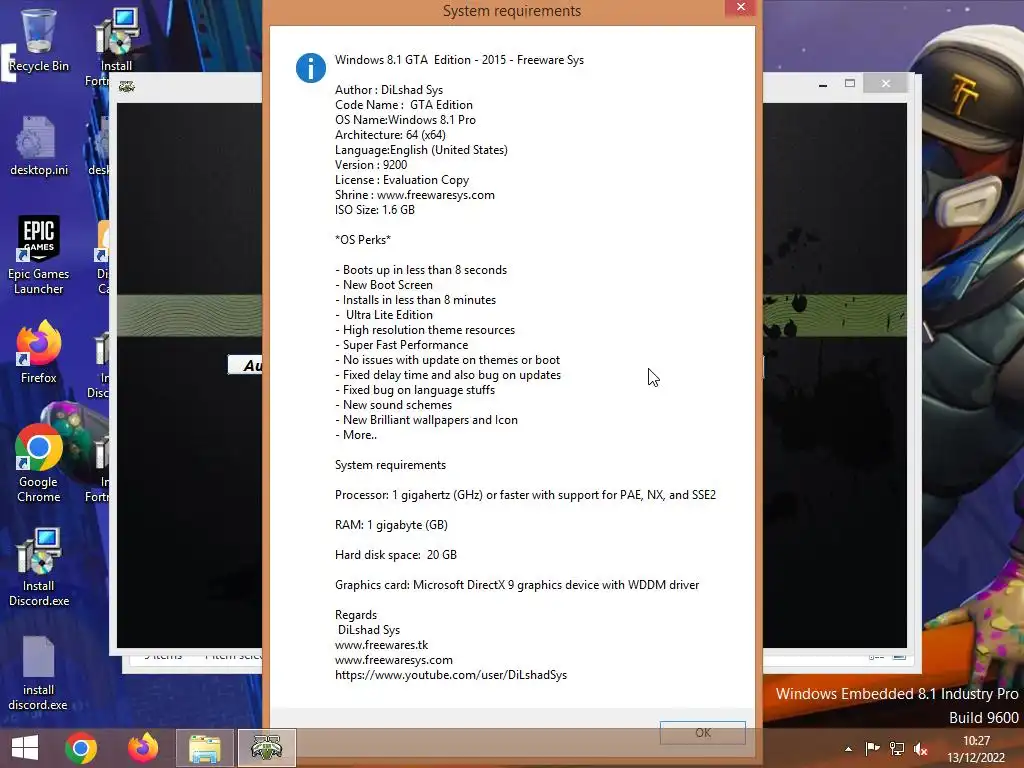
Task: Click the background window's title bar icon
Action: [x=127, y=86]
